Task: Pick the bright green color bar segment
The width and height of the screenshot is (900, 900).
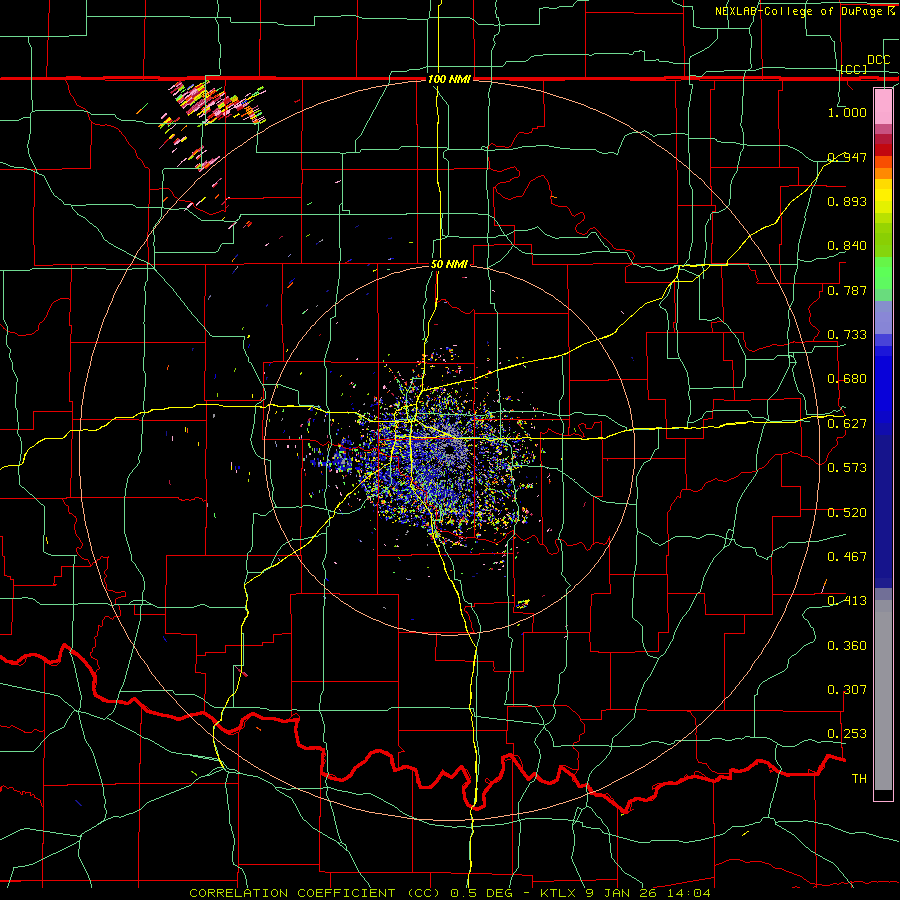Action: tap(883, 274)
